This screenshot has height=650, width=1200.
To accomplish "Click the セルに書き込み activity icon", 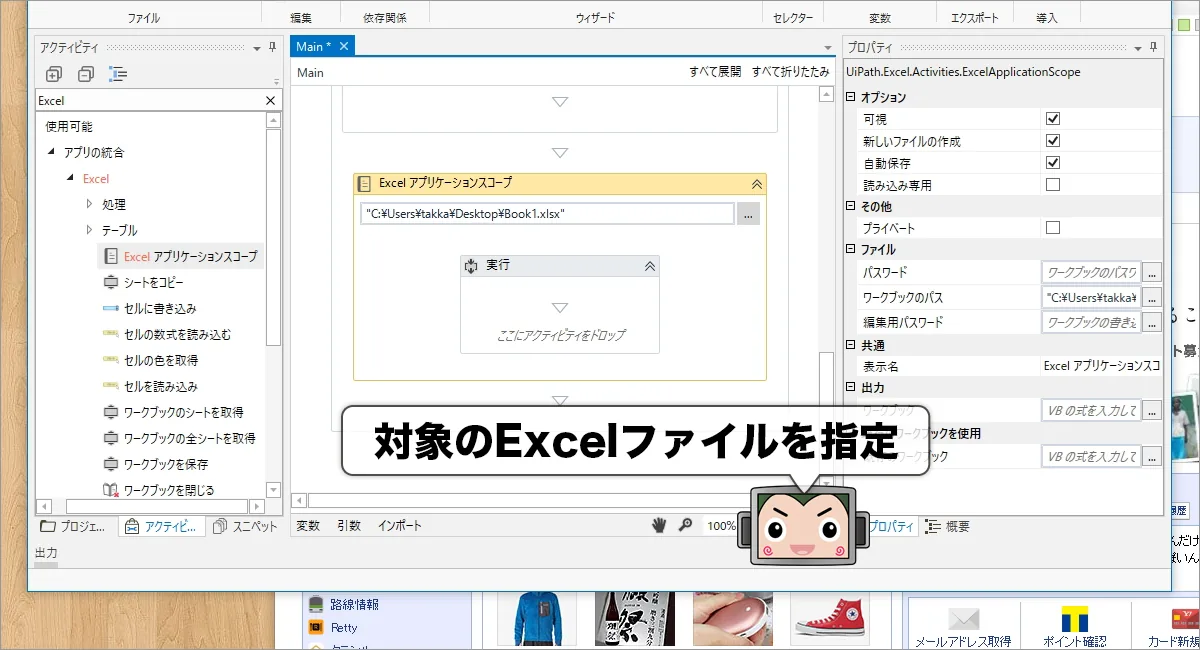I will point(111,309).
